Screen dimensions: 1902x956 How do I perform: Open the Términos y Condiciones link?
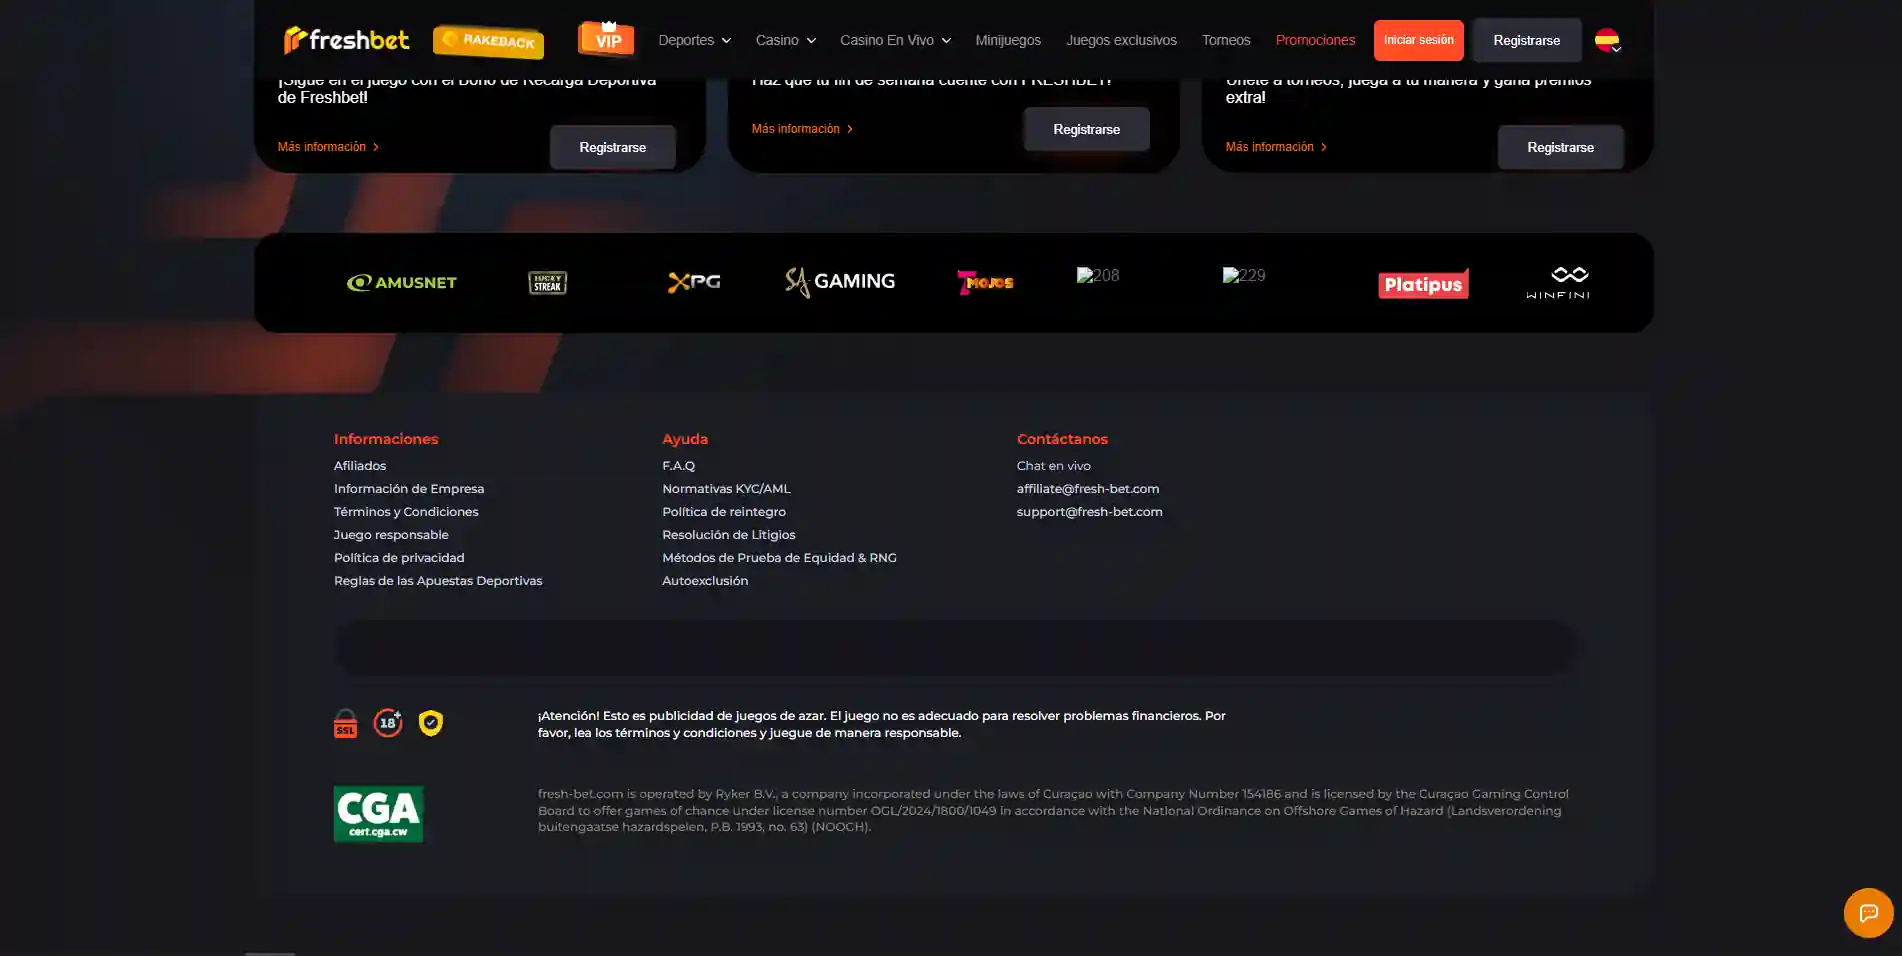click(406, 512)
